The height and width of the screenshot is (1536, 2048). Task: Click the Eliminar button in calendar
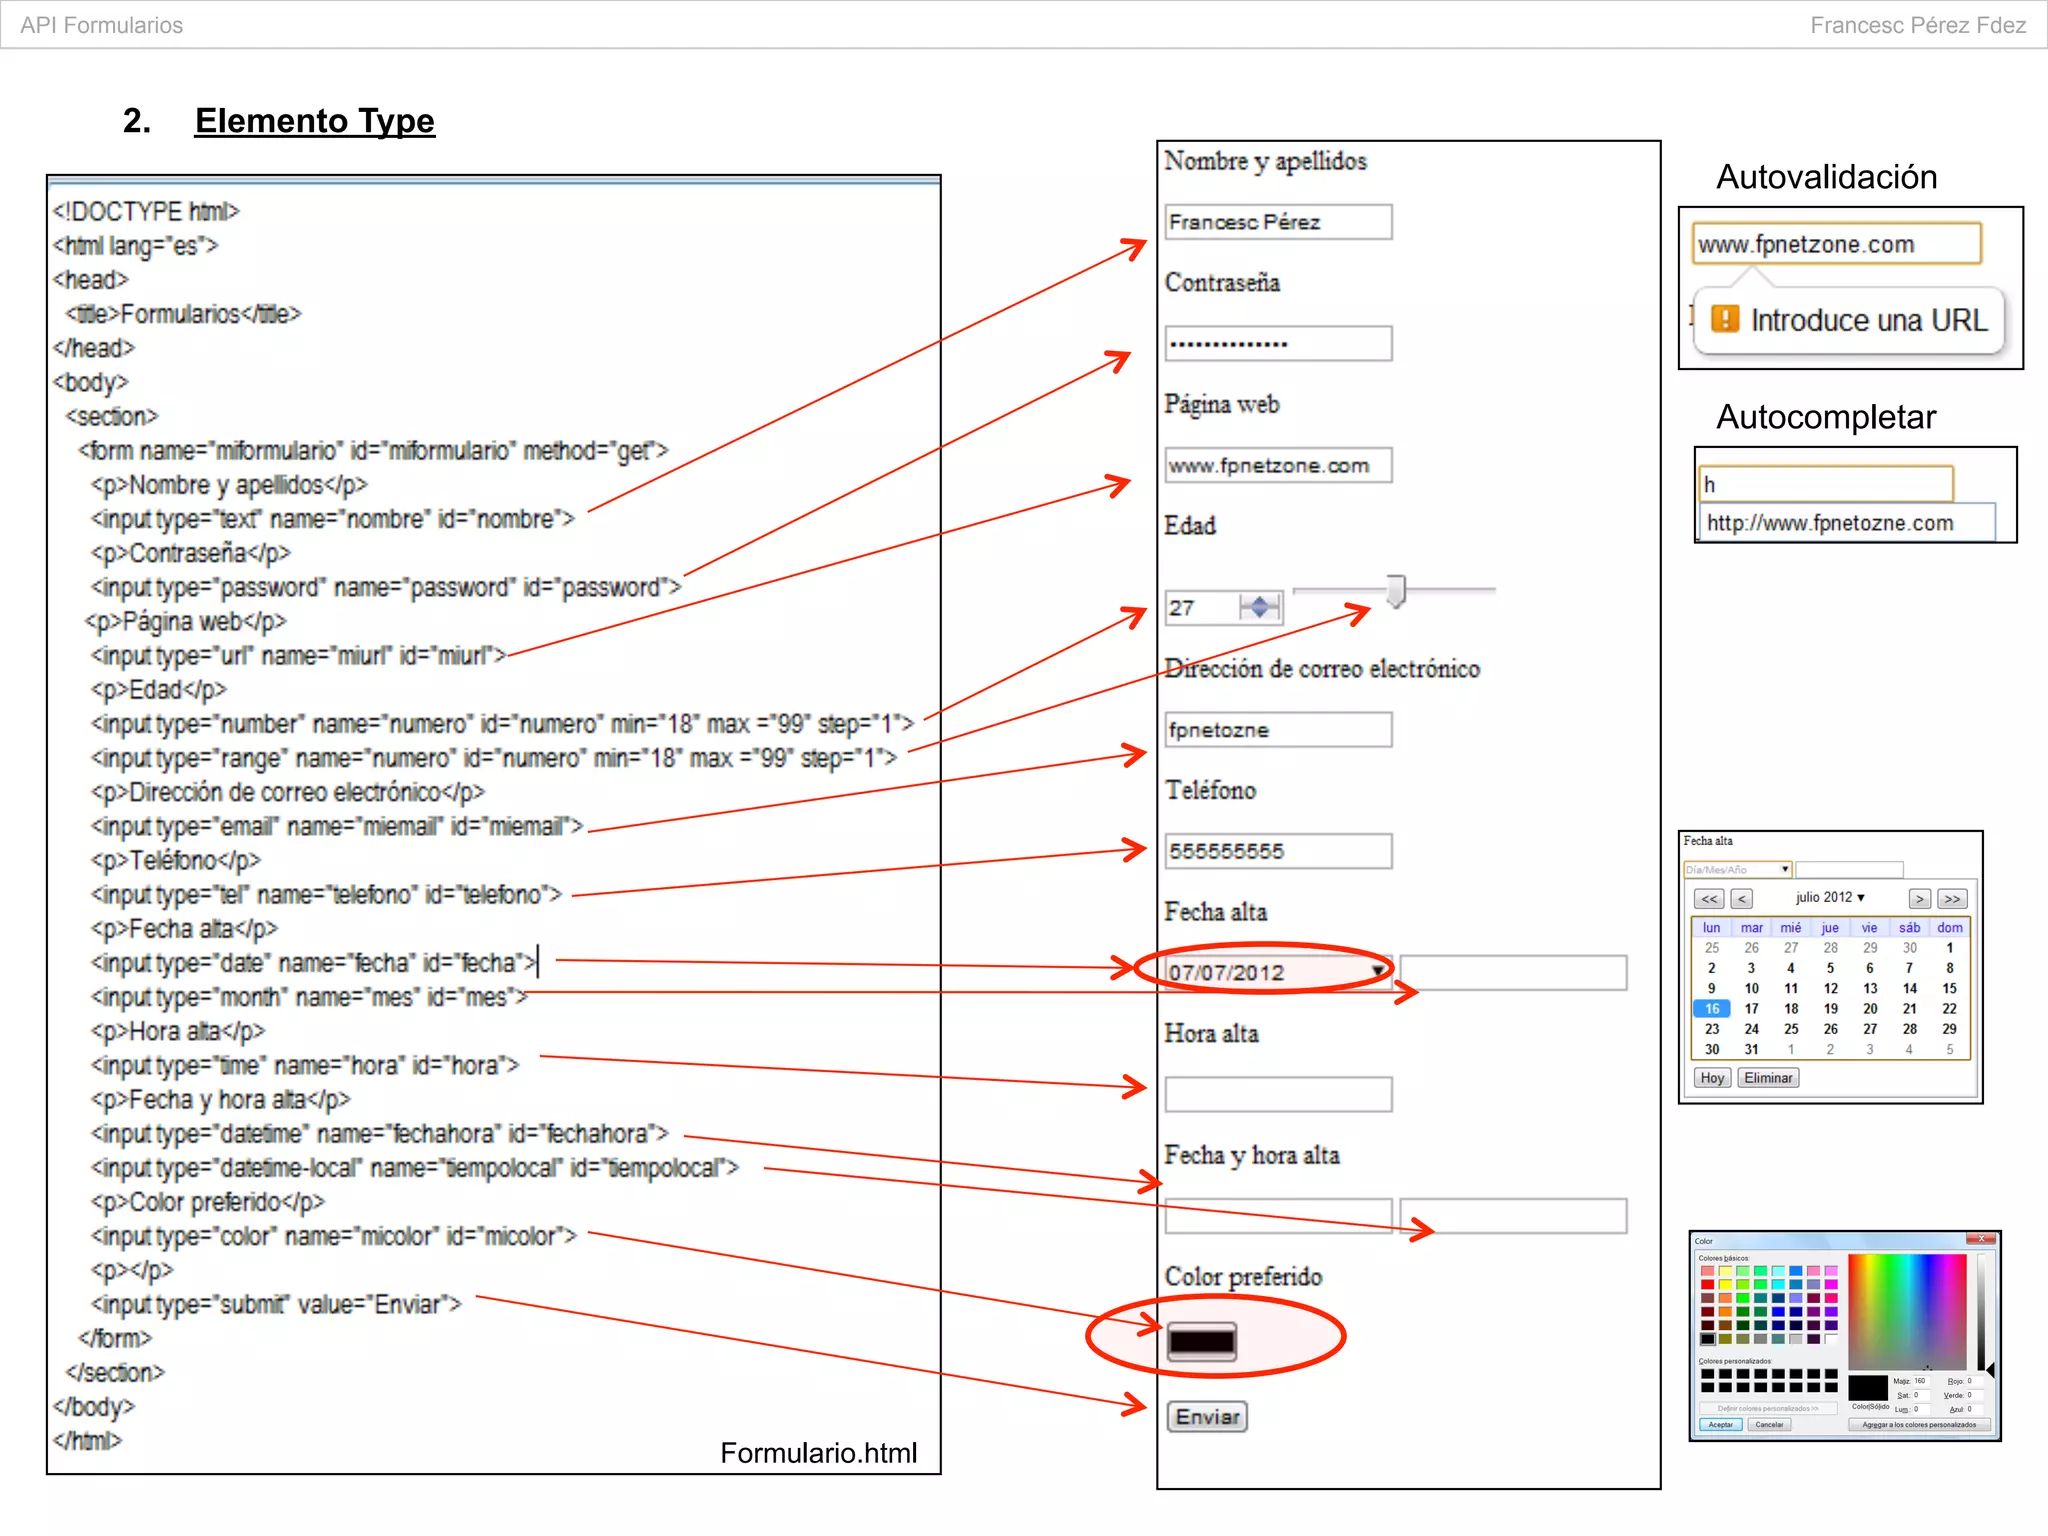click(1768, 1078)
